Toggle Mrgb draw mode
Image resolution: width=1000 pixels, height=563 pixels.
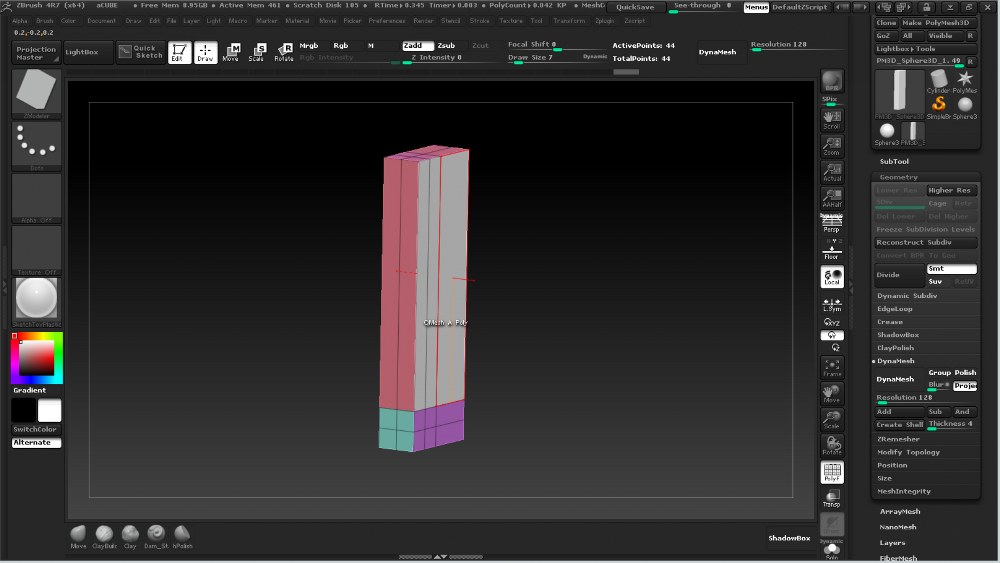click(309, 46)
